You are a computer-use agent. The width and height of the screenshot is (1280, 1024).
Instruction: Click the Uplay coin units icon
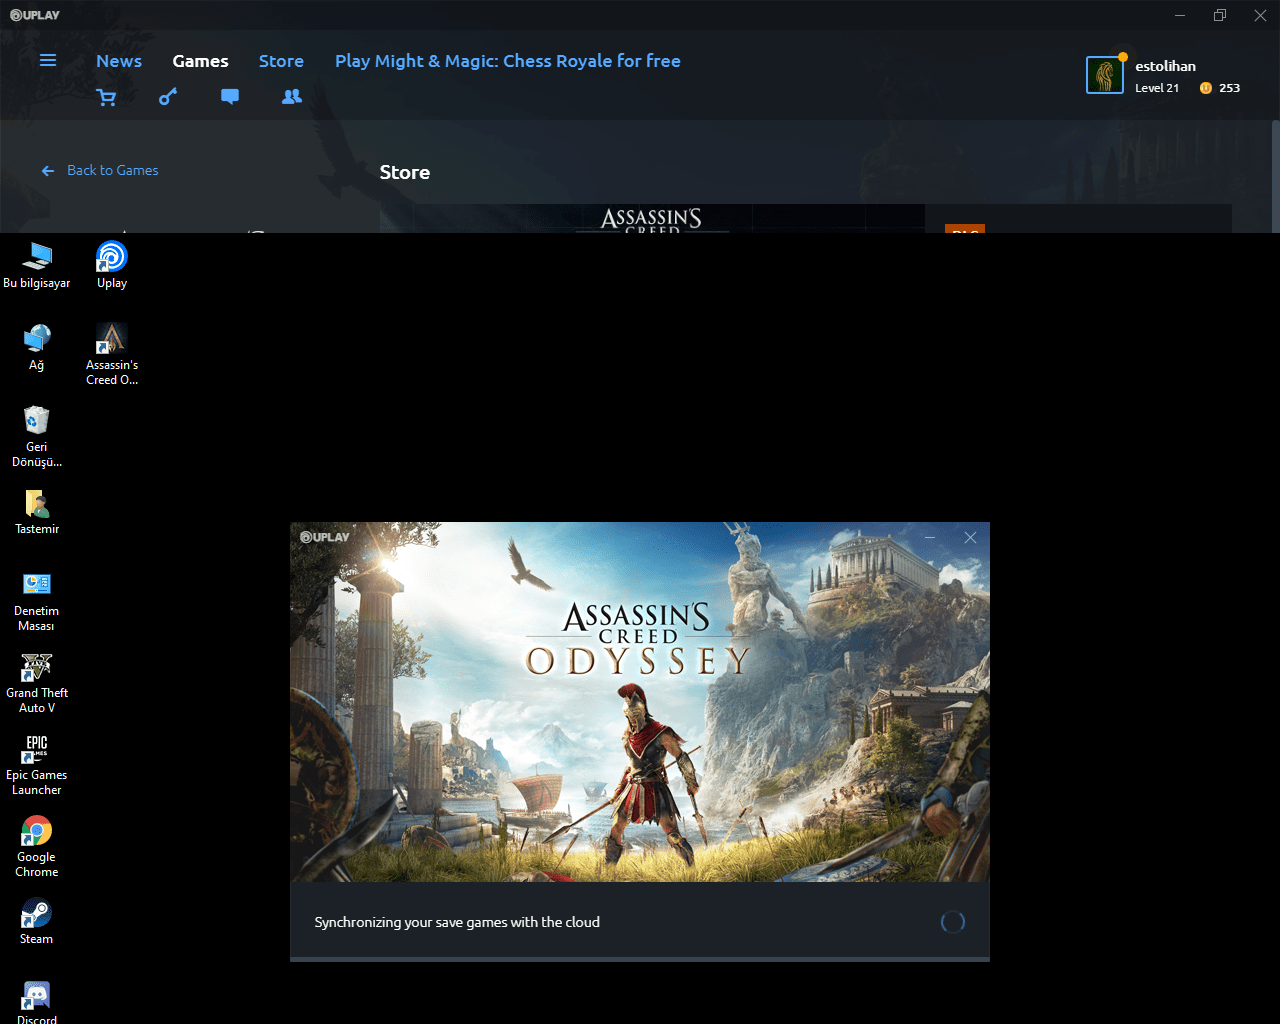pyautogui.click(x=1206, y=88)
